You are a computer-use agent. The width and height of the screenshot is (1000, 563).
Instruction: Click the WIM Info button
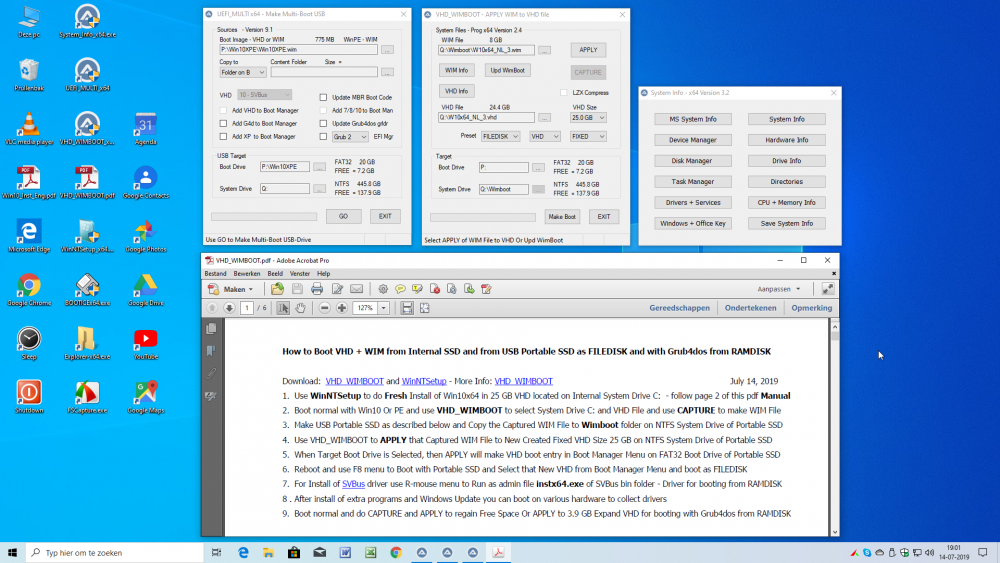point(456,70)
